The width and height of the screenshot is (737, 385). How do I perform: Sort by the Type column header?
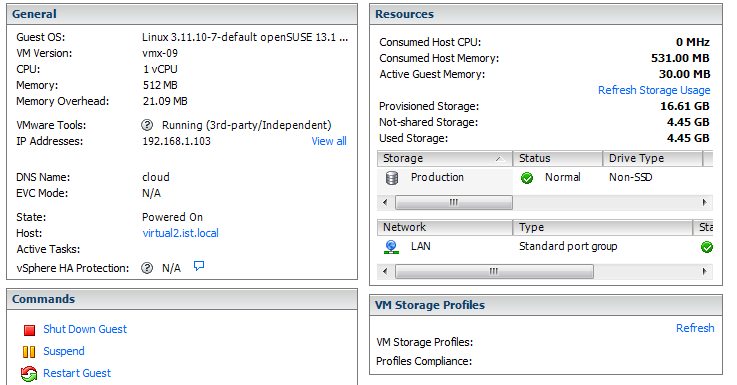603,228
